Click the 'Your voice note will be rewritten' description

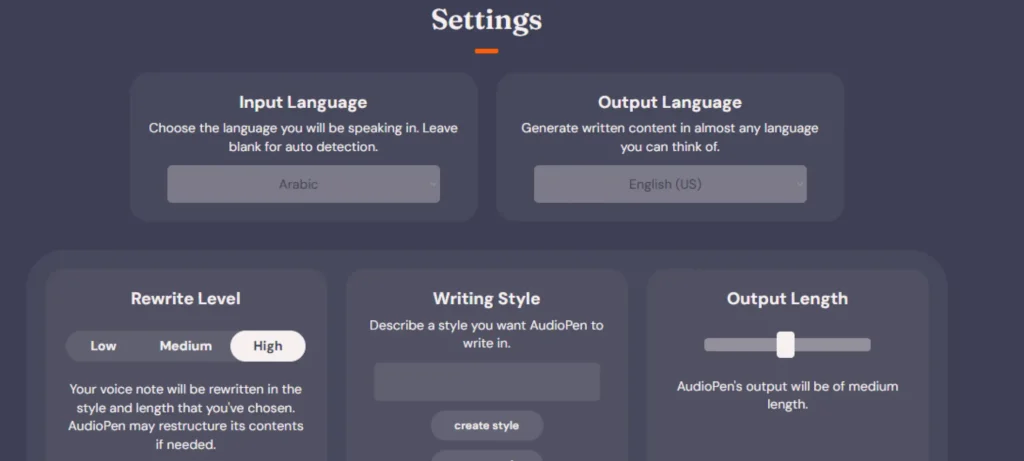(185, 417)
